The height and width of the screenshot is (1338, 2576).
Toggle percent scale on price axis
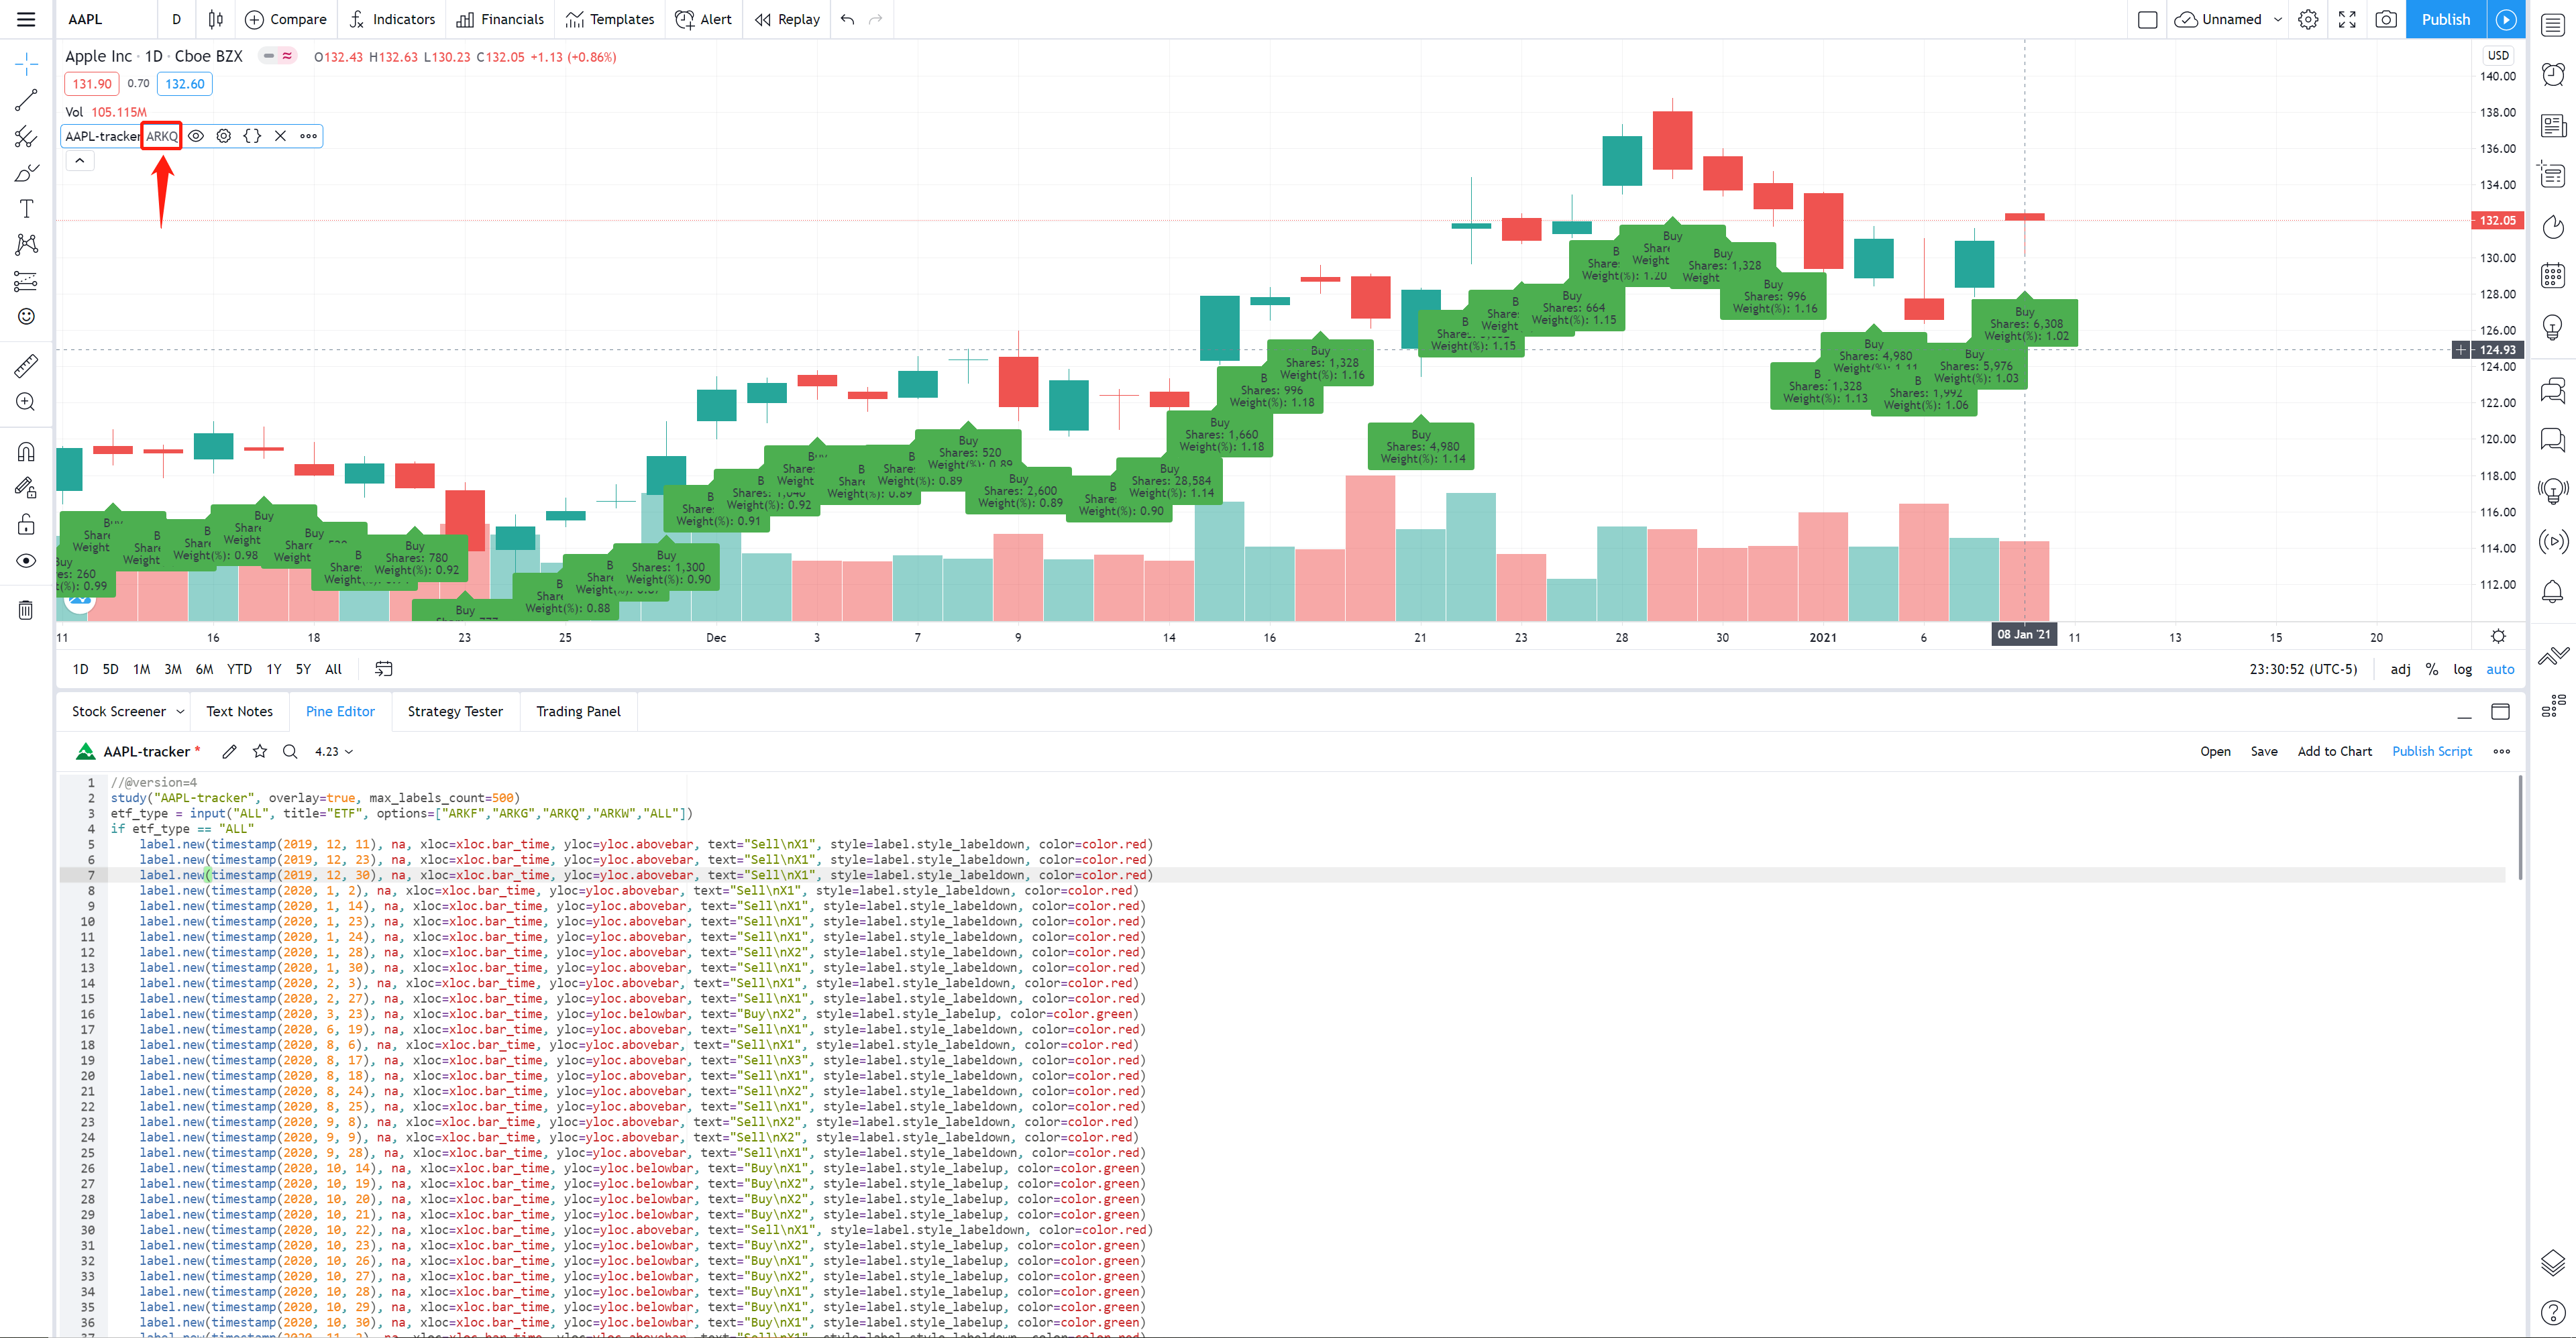pos(2432,669)
